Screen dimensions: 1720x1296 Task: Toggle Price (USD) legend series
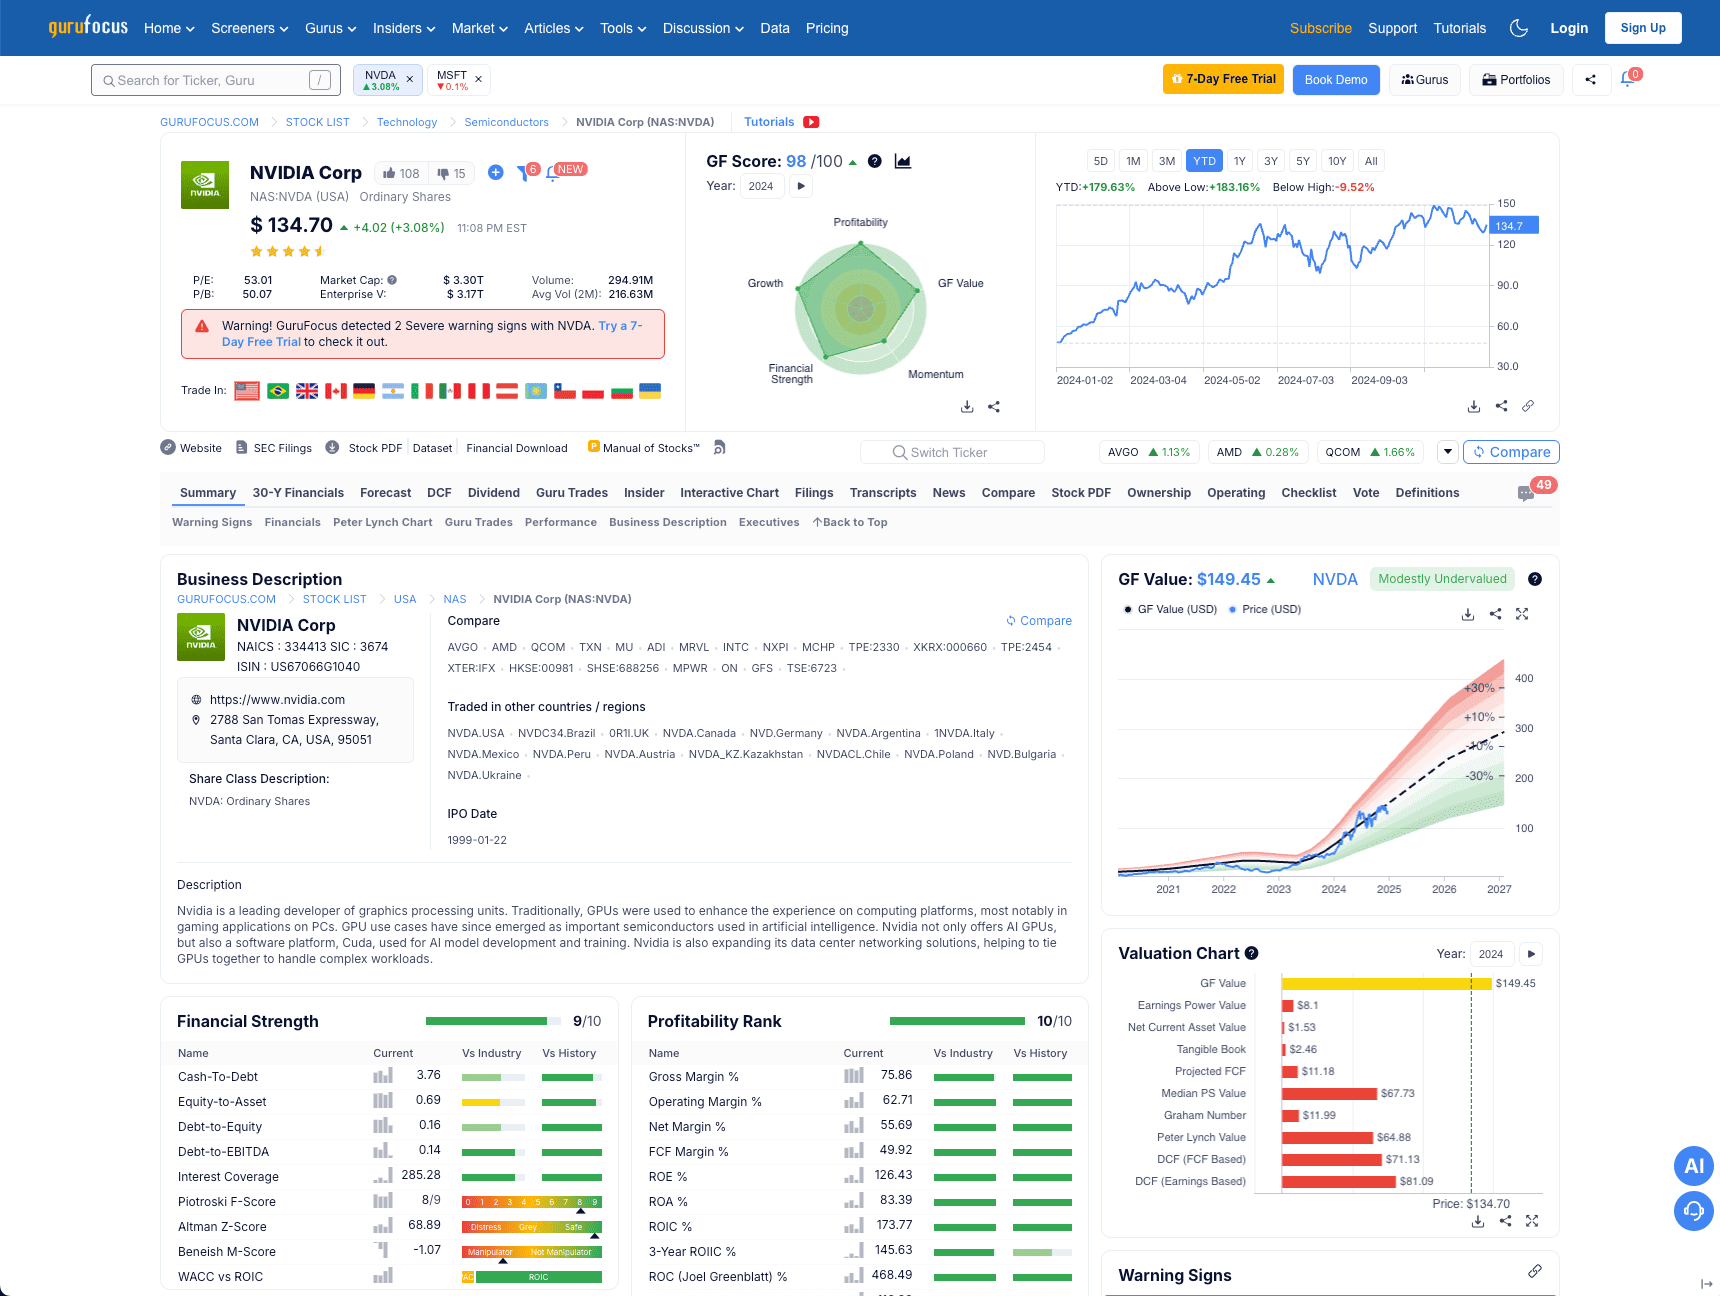click(1264, 609)
